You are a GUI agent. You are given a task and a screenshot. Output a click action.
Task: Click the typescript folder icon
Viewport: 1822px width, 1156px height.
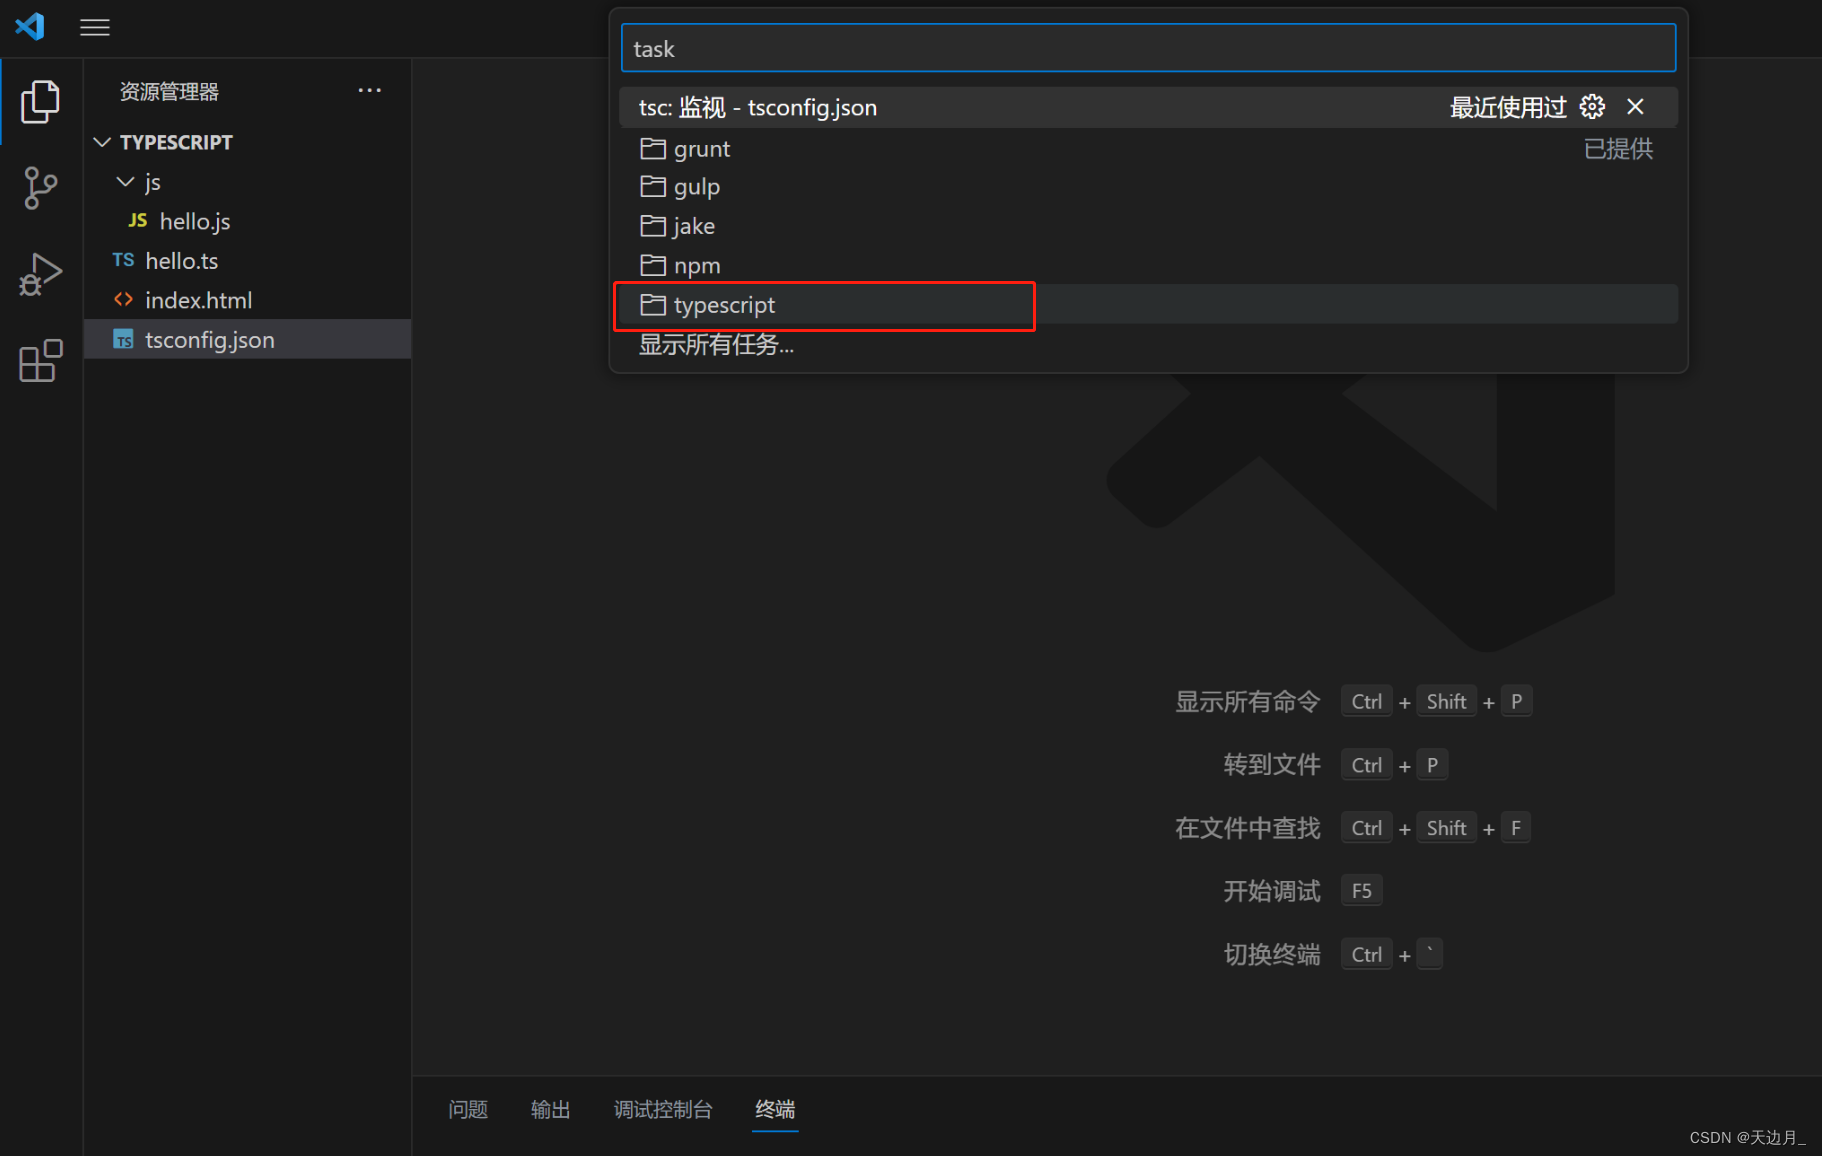coord(653,304)
